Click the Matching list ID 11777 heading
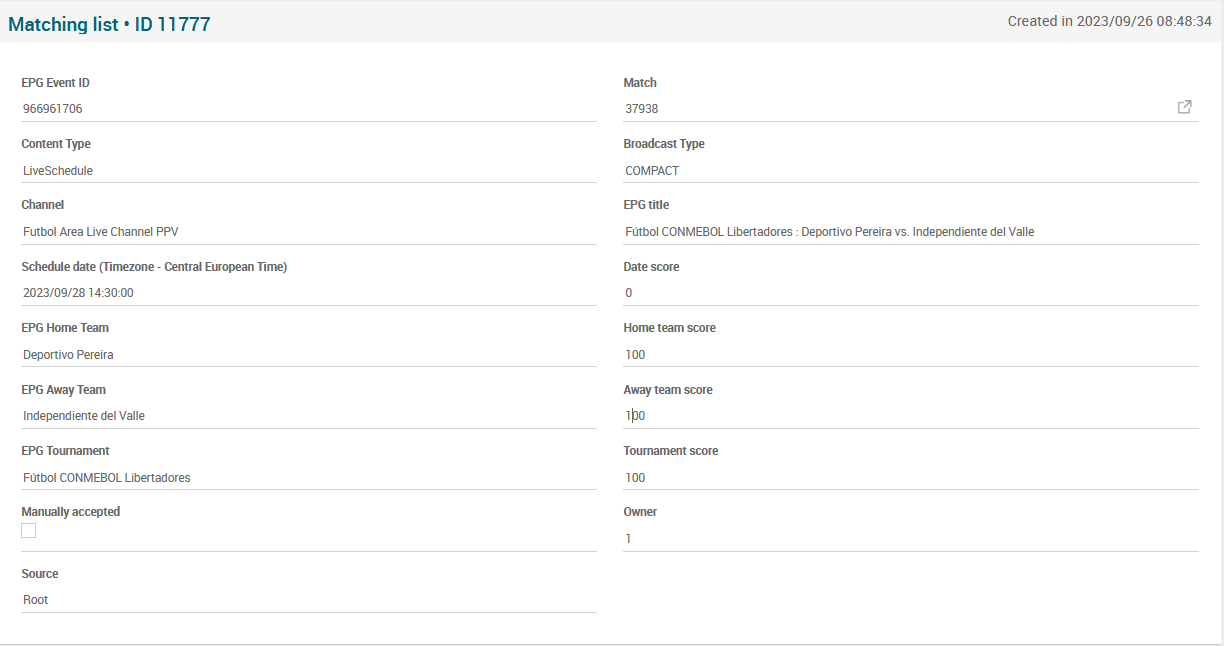Image resolution: width=1224 pixels, height=646 pixels. click(x=109, y=24)
